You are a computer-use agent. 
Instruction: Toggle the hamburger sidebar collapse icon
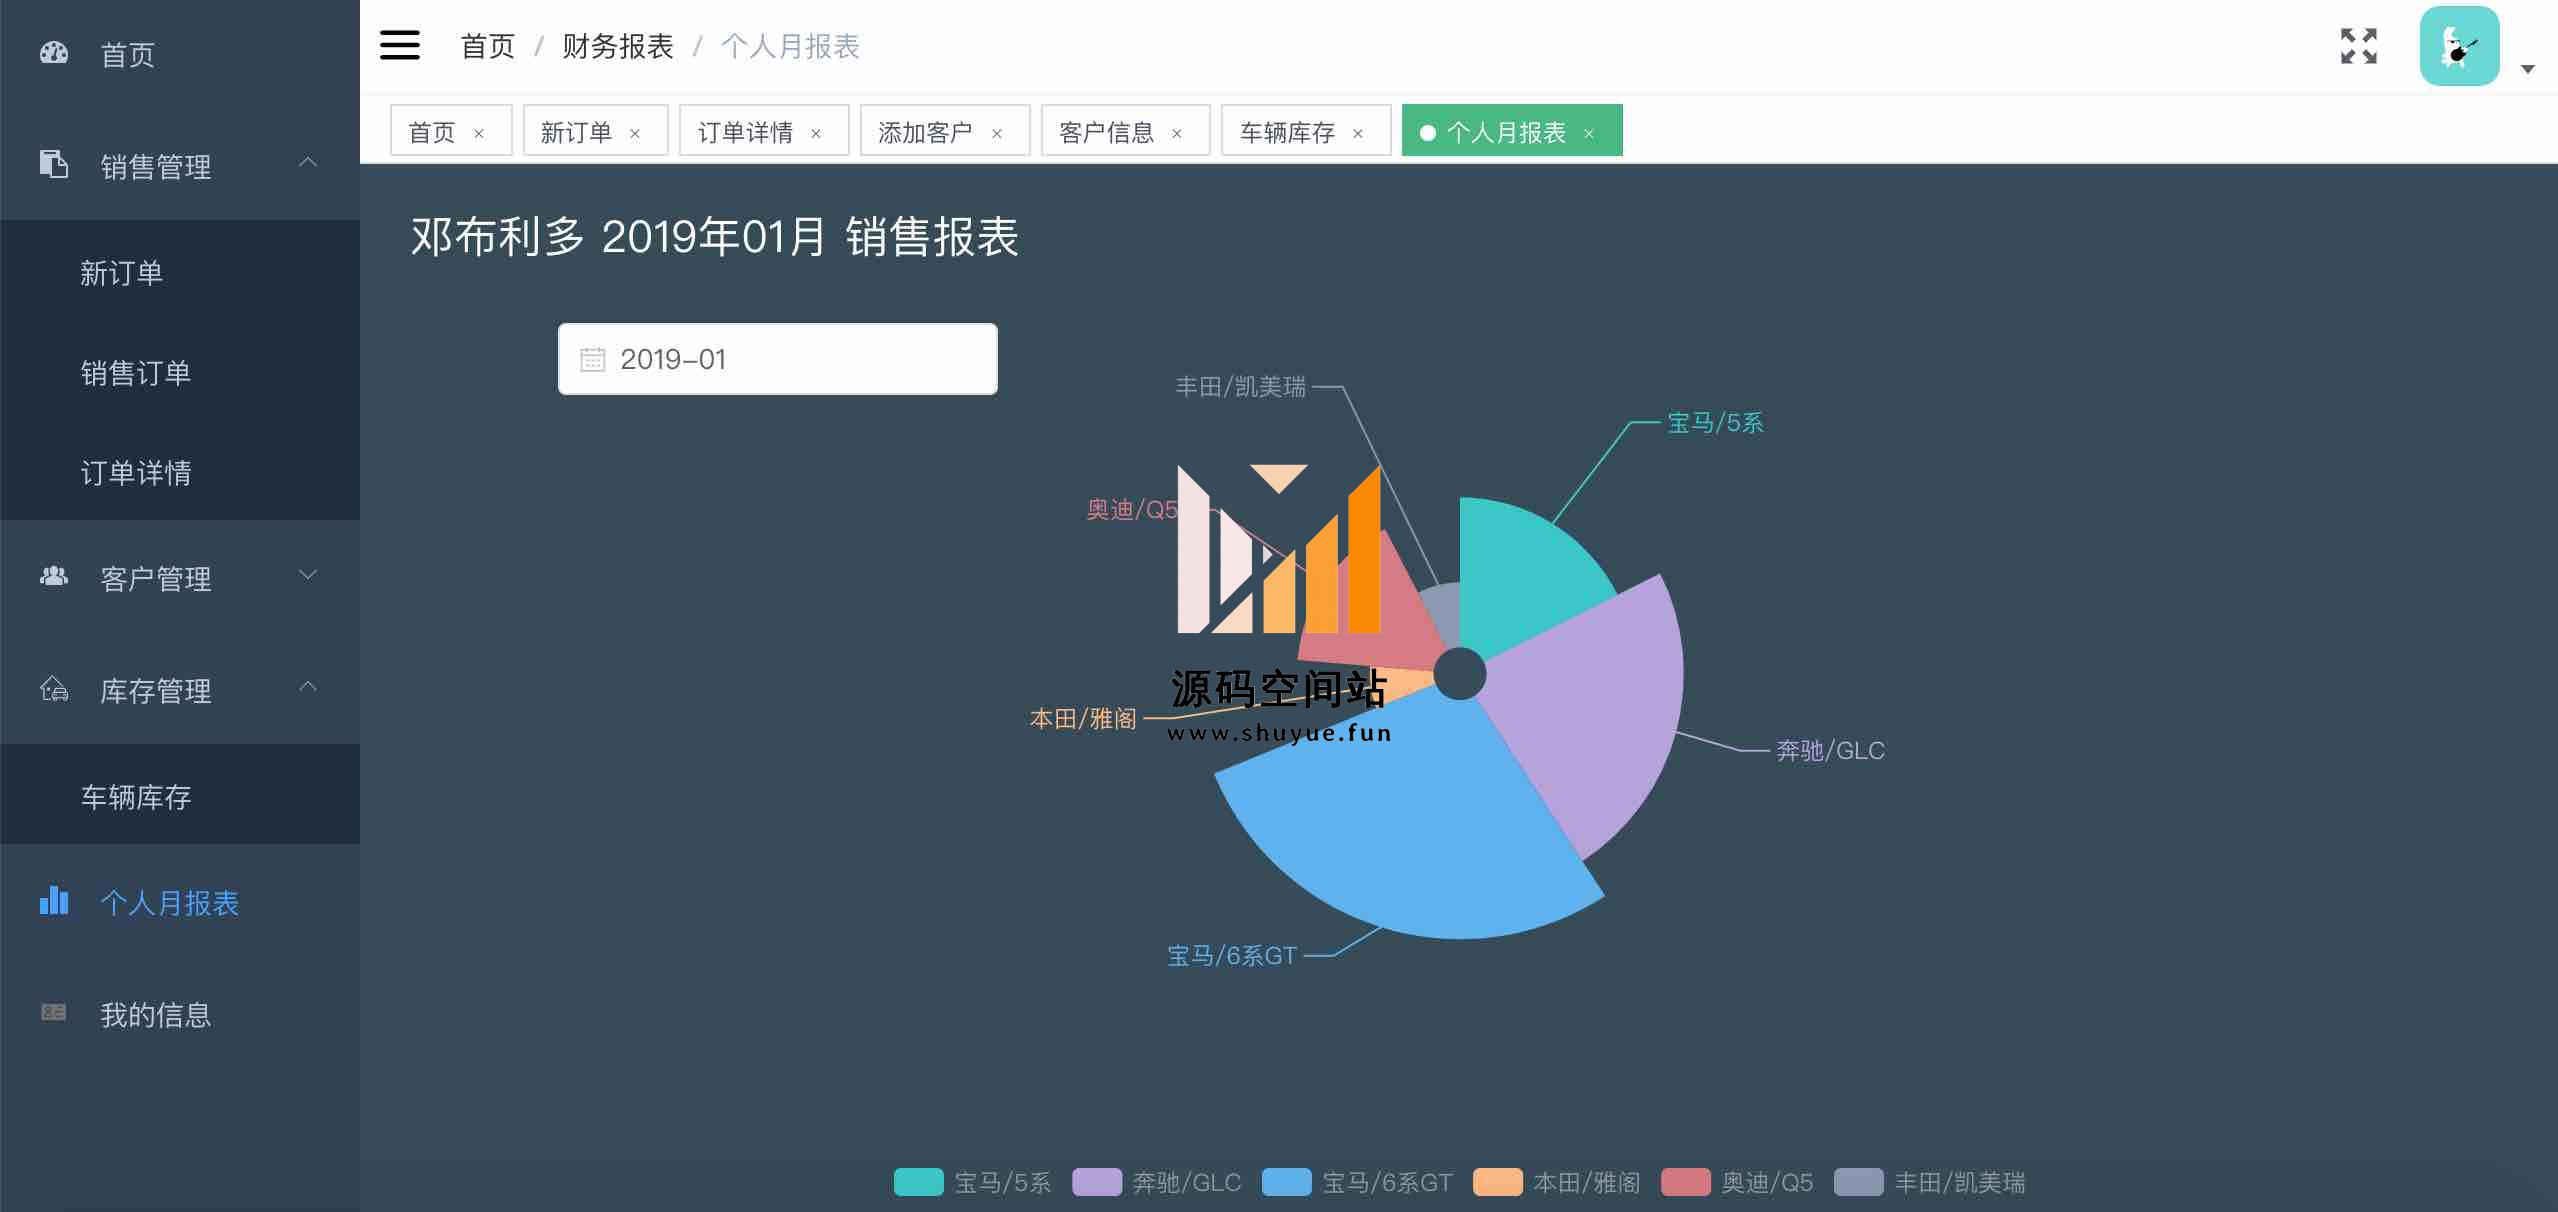point(399,45)
